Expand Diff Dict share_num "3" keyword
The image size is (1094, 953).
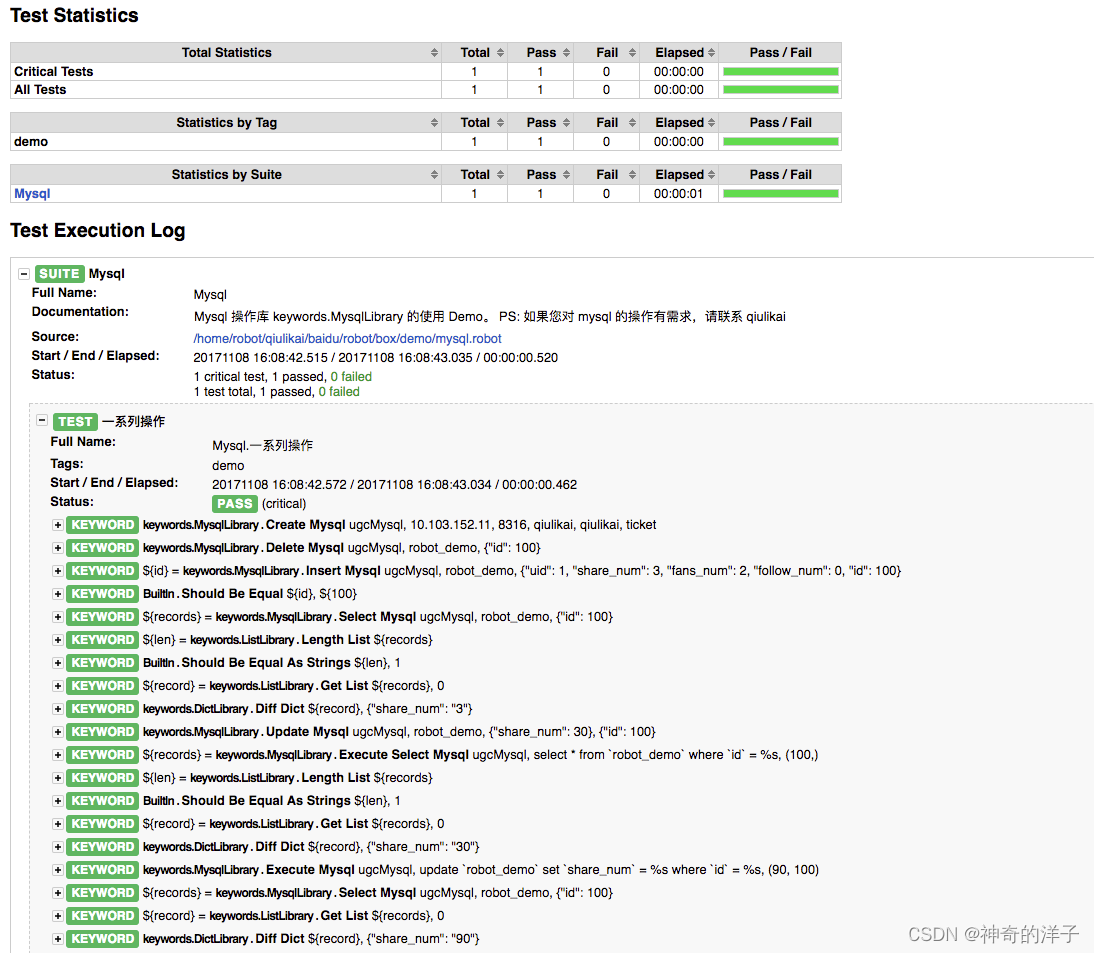pyautogui.click(x=57, y=709)
